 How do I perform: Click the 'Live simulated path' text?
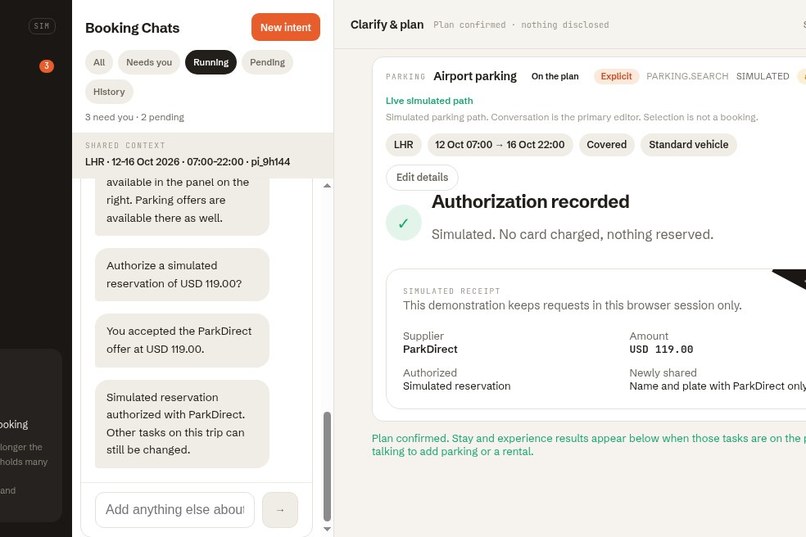tap(429, 101)
